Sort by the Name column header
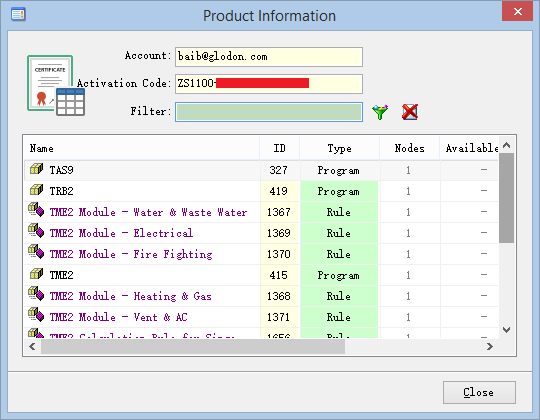The image size is (540, 420). tap(142, 148)
